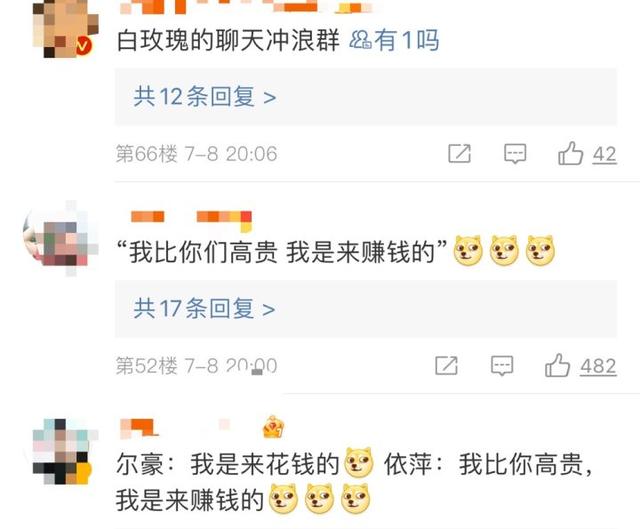Tap the second commenter's username

191,219
